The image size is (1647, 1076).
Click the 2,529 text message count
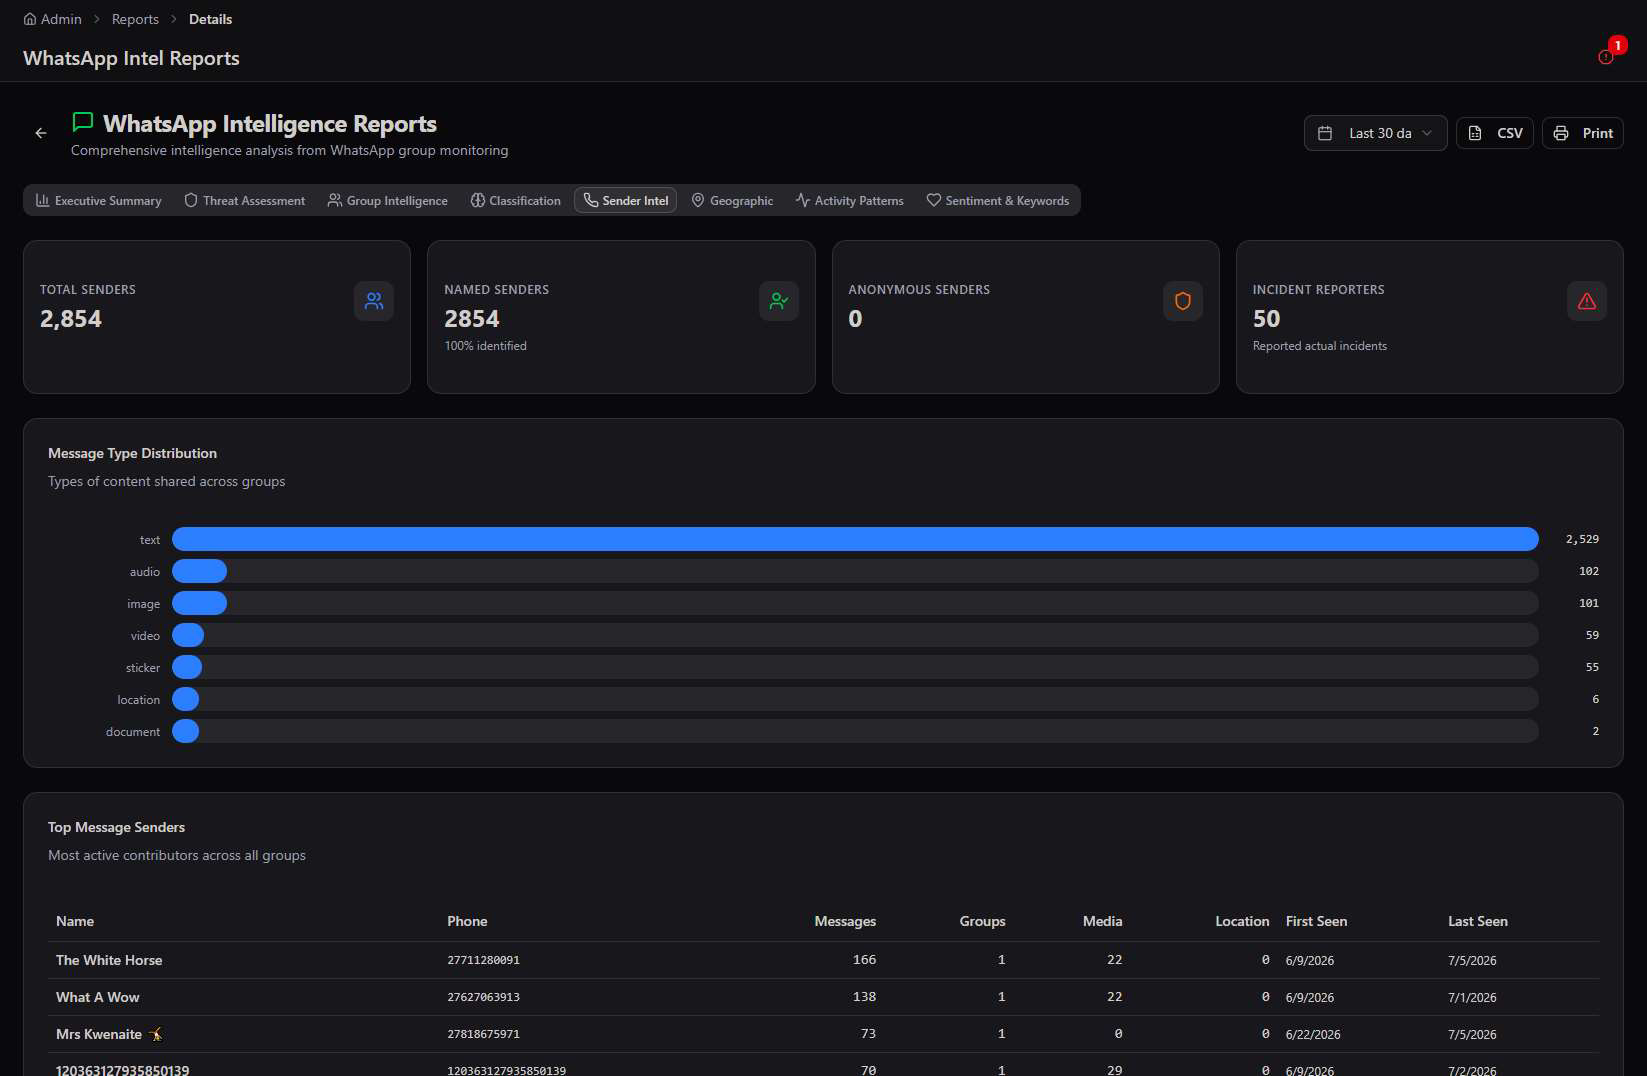(x=1582, y=539)
